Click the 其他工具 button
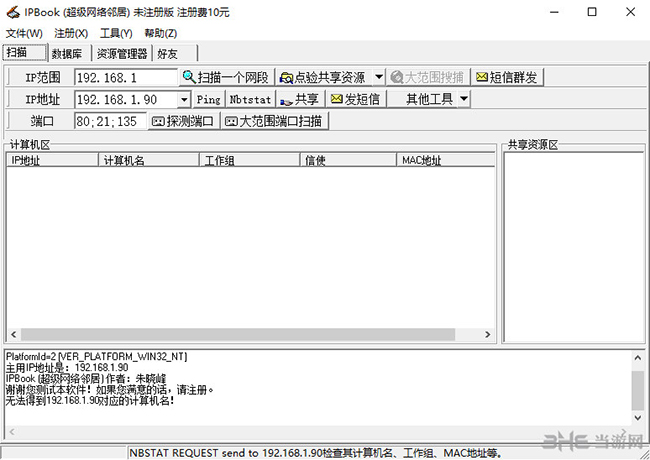Screen dimensions: 650x460 pyautogui.click(x=422, y=99)
